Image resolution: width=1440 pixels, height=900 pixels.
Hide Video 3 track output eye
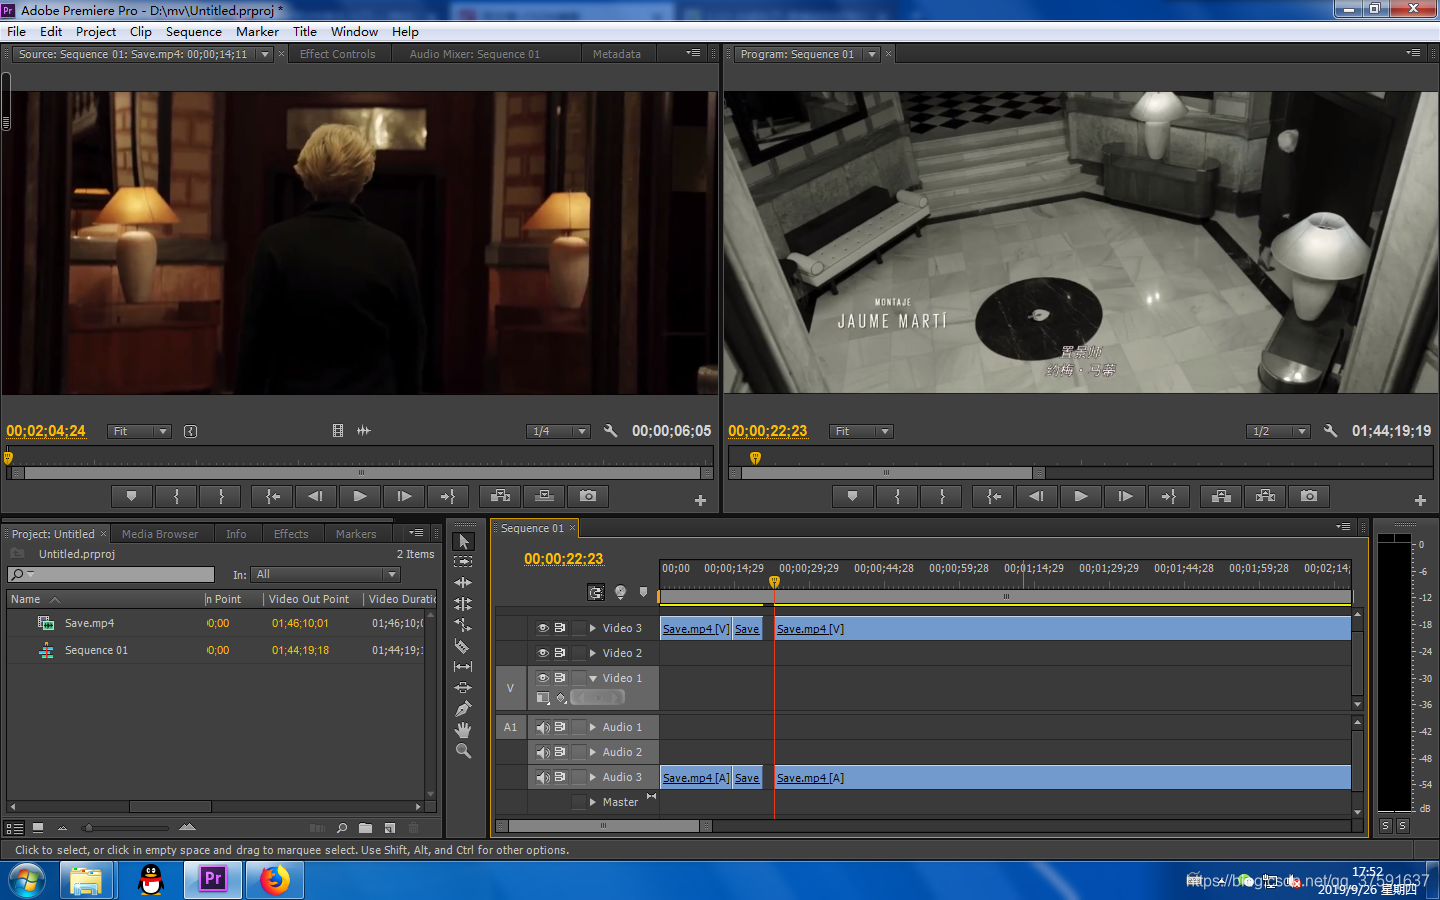(x=543, y=628)
